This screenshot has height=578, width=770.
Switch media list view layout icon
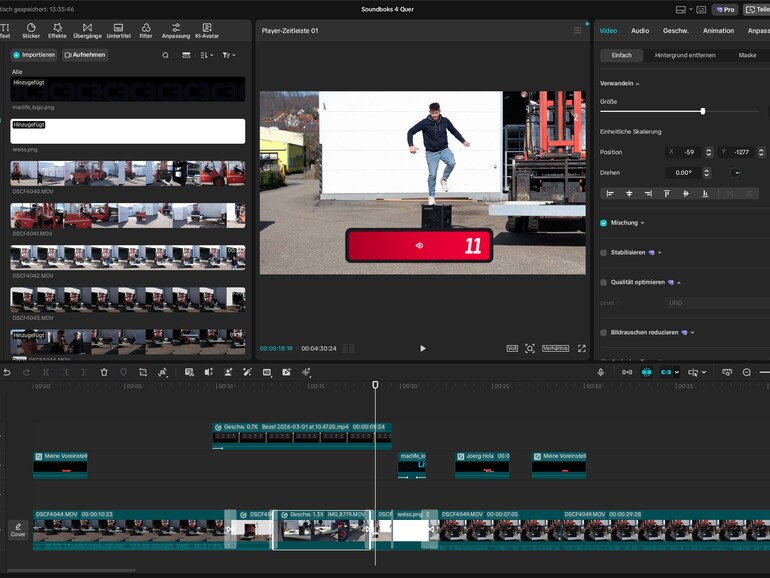tap(186, 55)
